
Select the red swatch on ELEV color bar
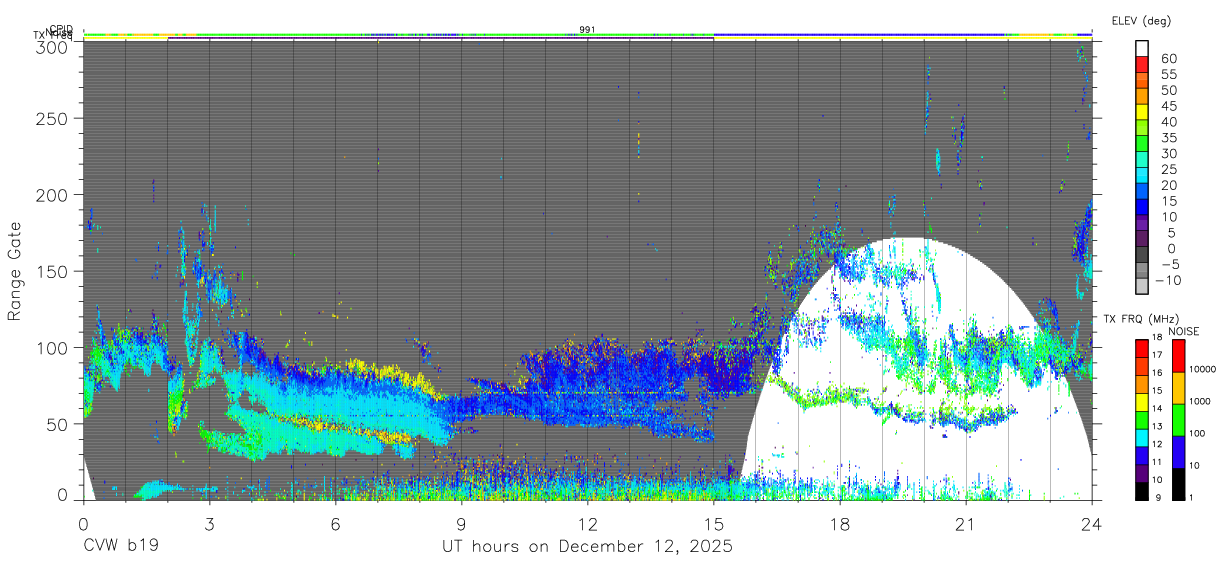pos(1143,65)
